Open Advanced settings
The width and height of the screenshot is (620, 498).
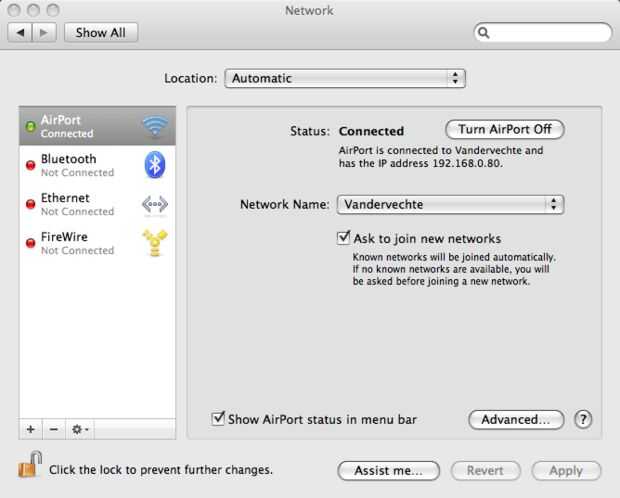point(516,420)
